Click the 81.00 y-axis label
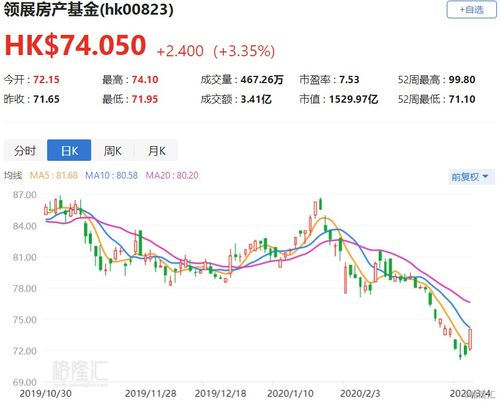The image size is (500, 403). [x=25, y=257]
